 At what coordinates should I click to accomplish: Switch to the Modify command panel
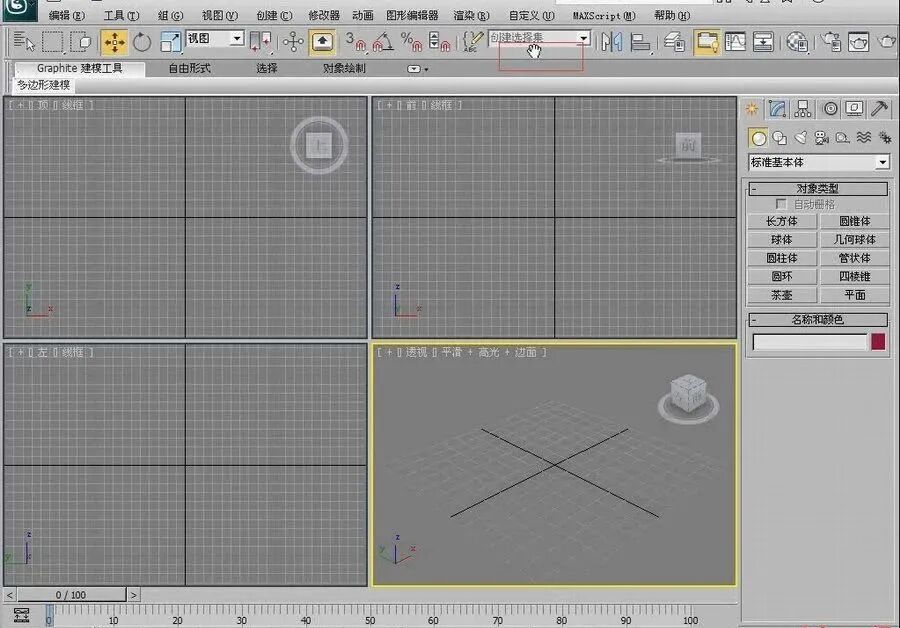point(777,108)
